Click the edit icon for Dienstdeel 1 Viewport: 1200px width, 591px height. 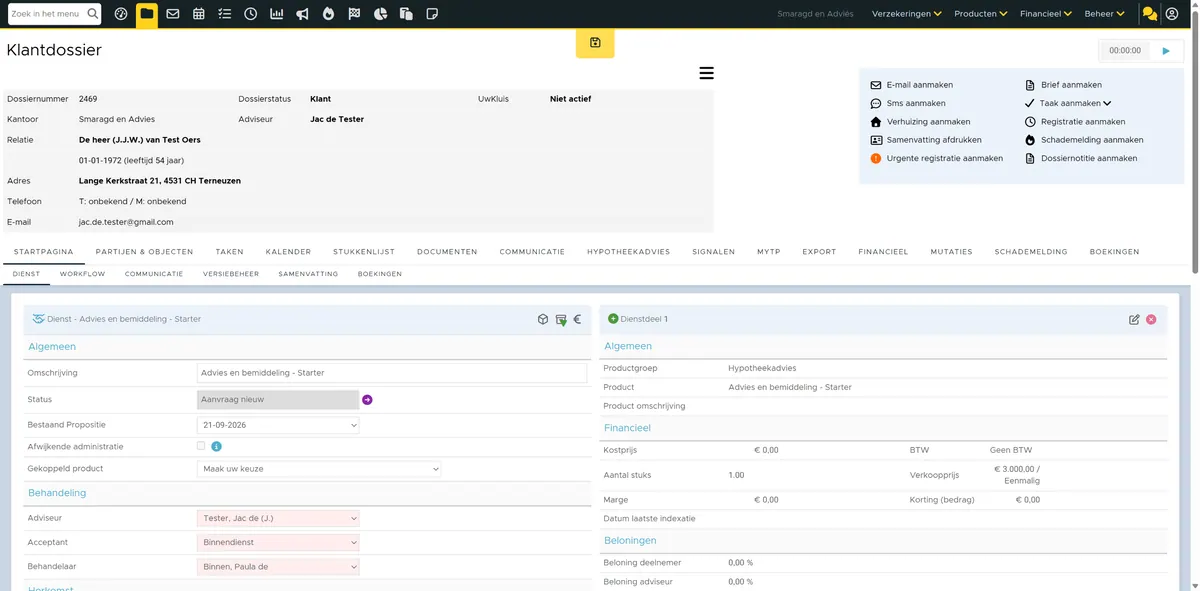coord(1134,319)
